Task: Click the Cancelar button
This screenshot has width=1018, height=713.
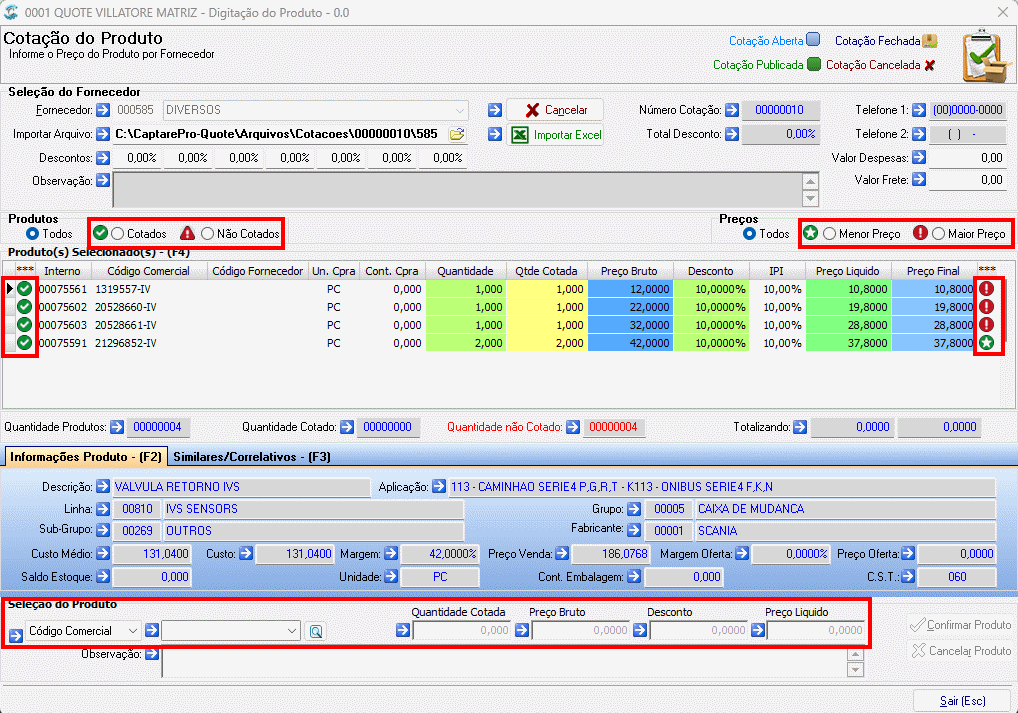Action: pos(555,110)
